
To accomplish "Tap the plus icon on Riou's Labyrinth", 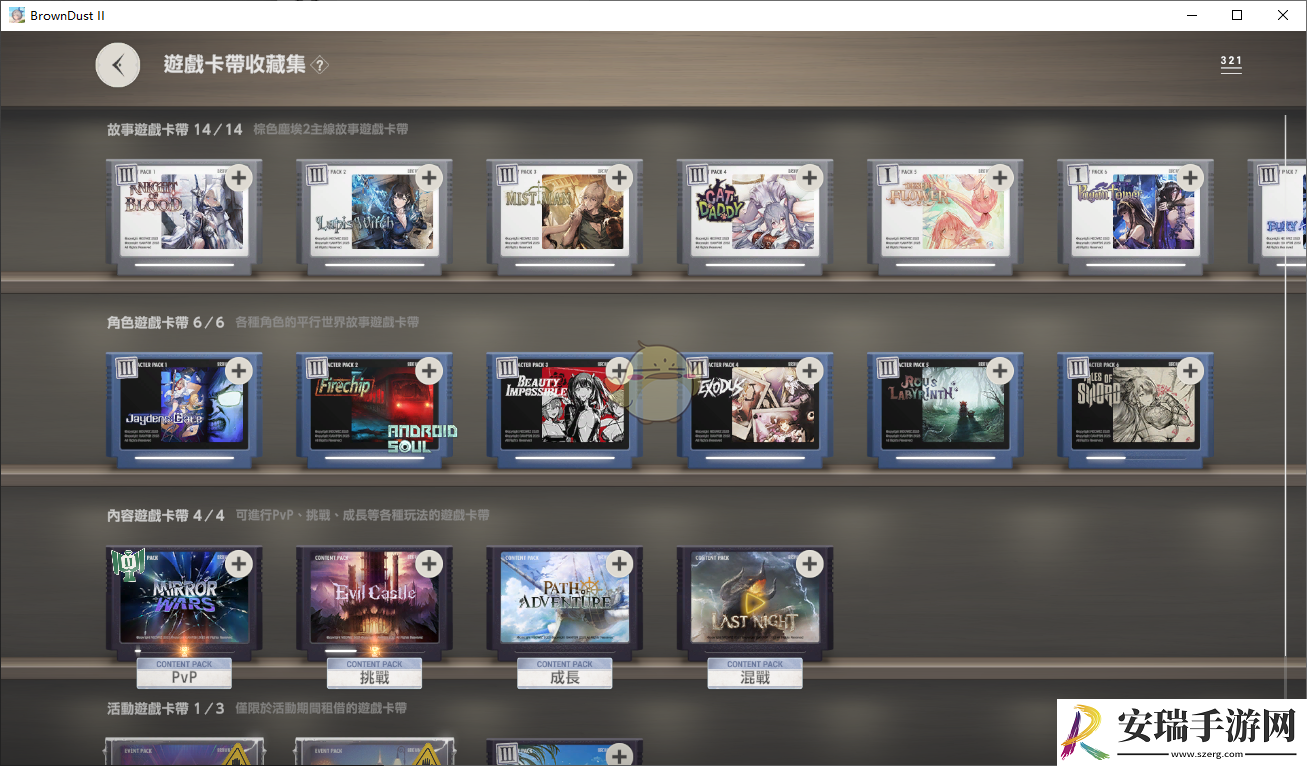I will click(x=1000, y=371).
